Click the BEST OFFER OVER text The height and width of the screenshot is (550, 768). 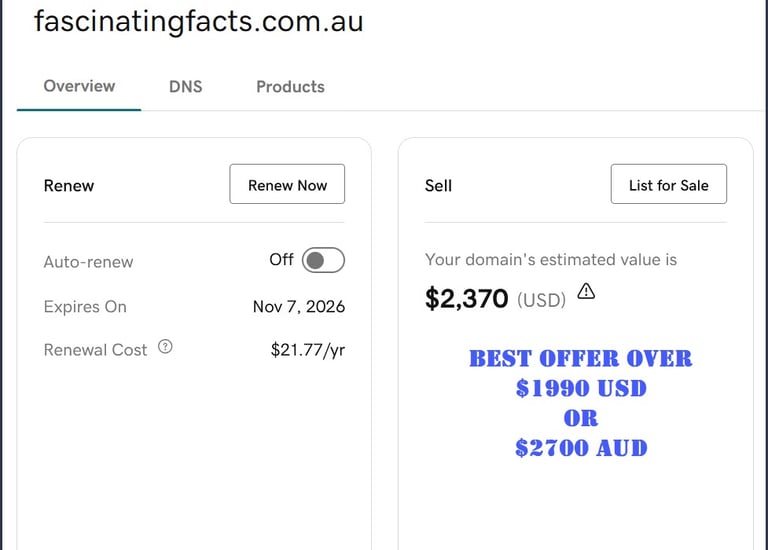(x=580, y=358)
